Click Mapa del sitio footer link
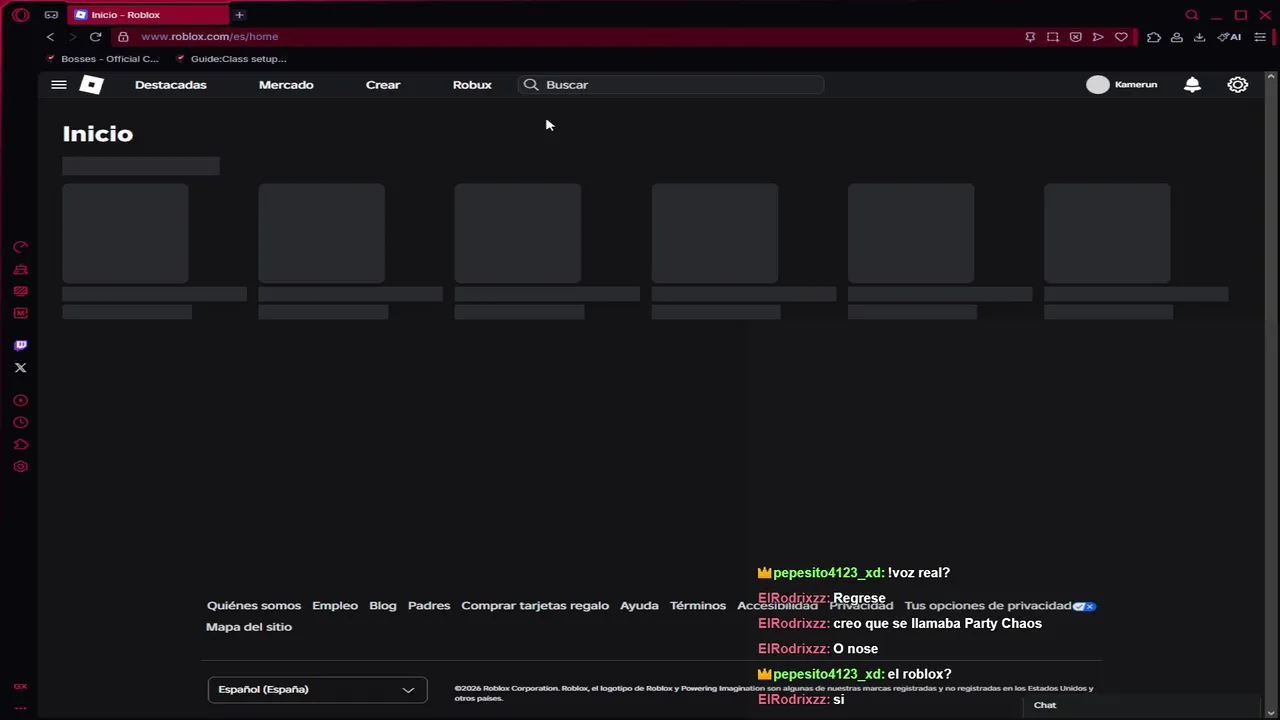Screen dimensions: 1280x720 pos(249,627)
